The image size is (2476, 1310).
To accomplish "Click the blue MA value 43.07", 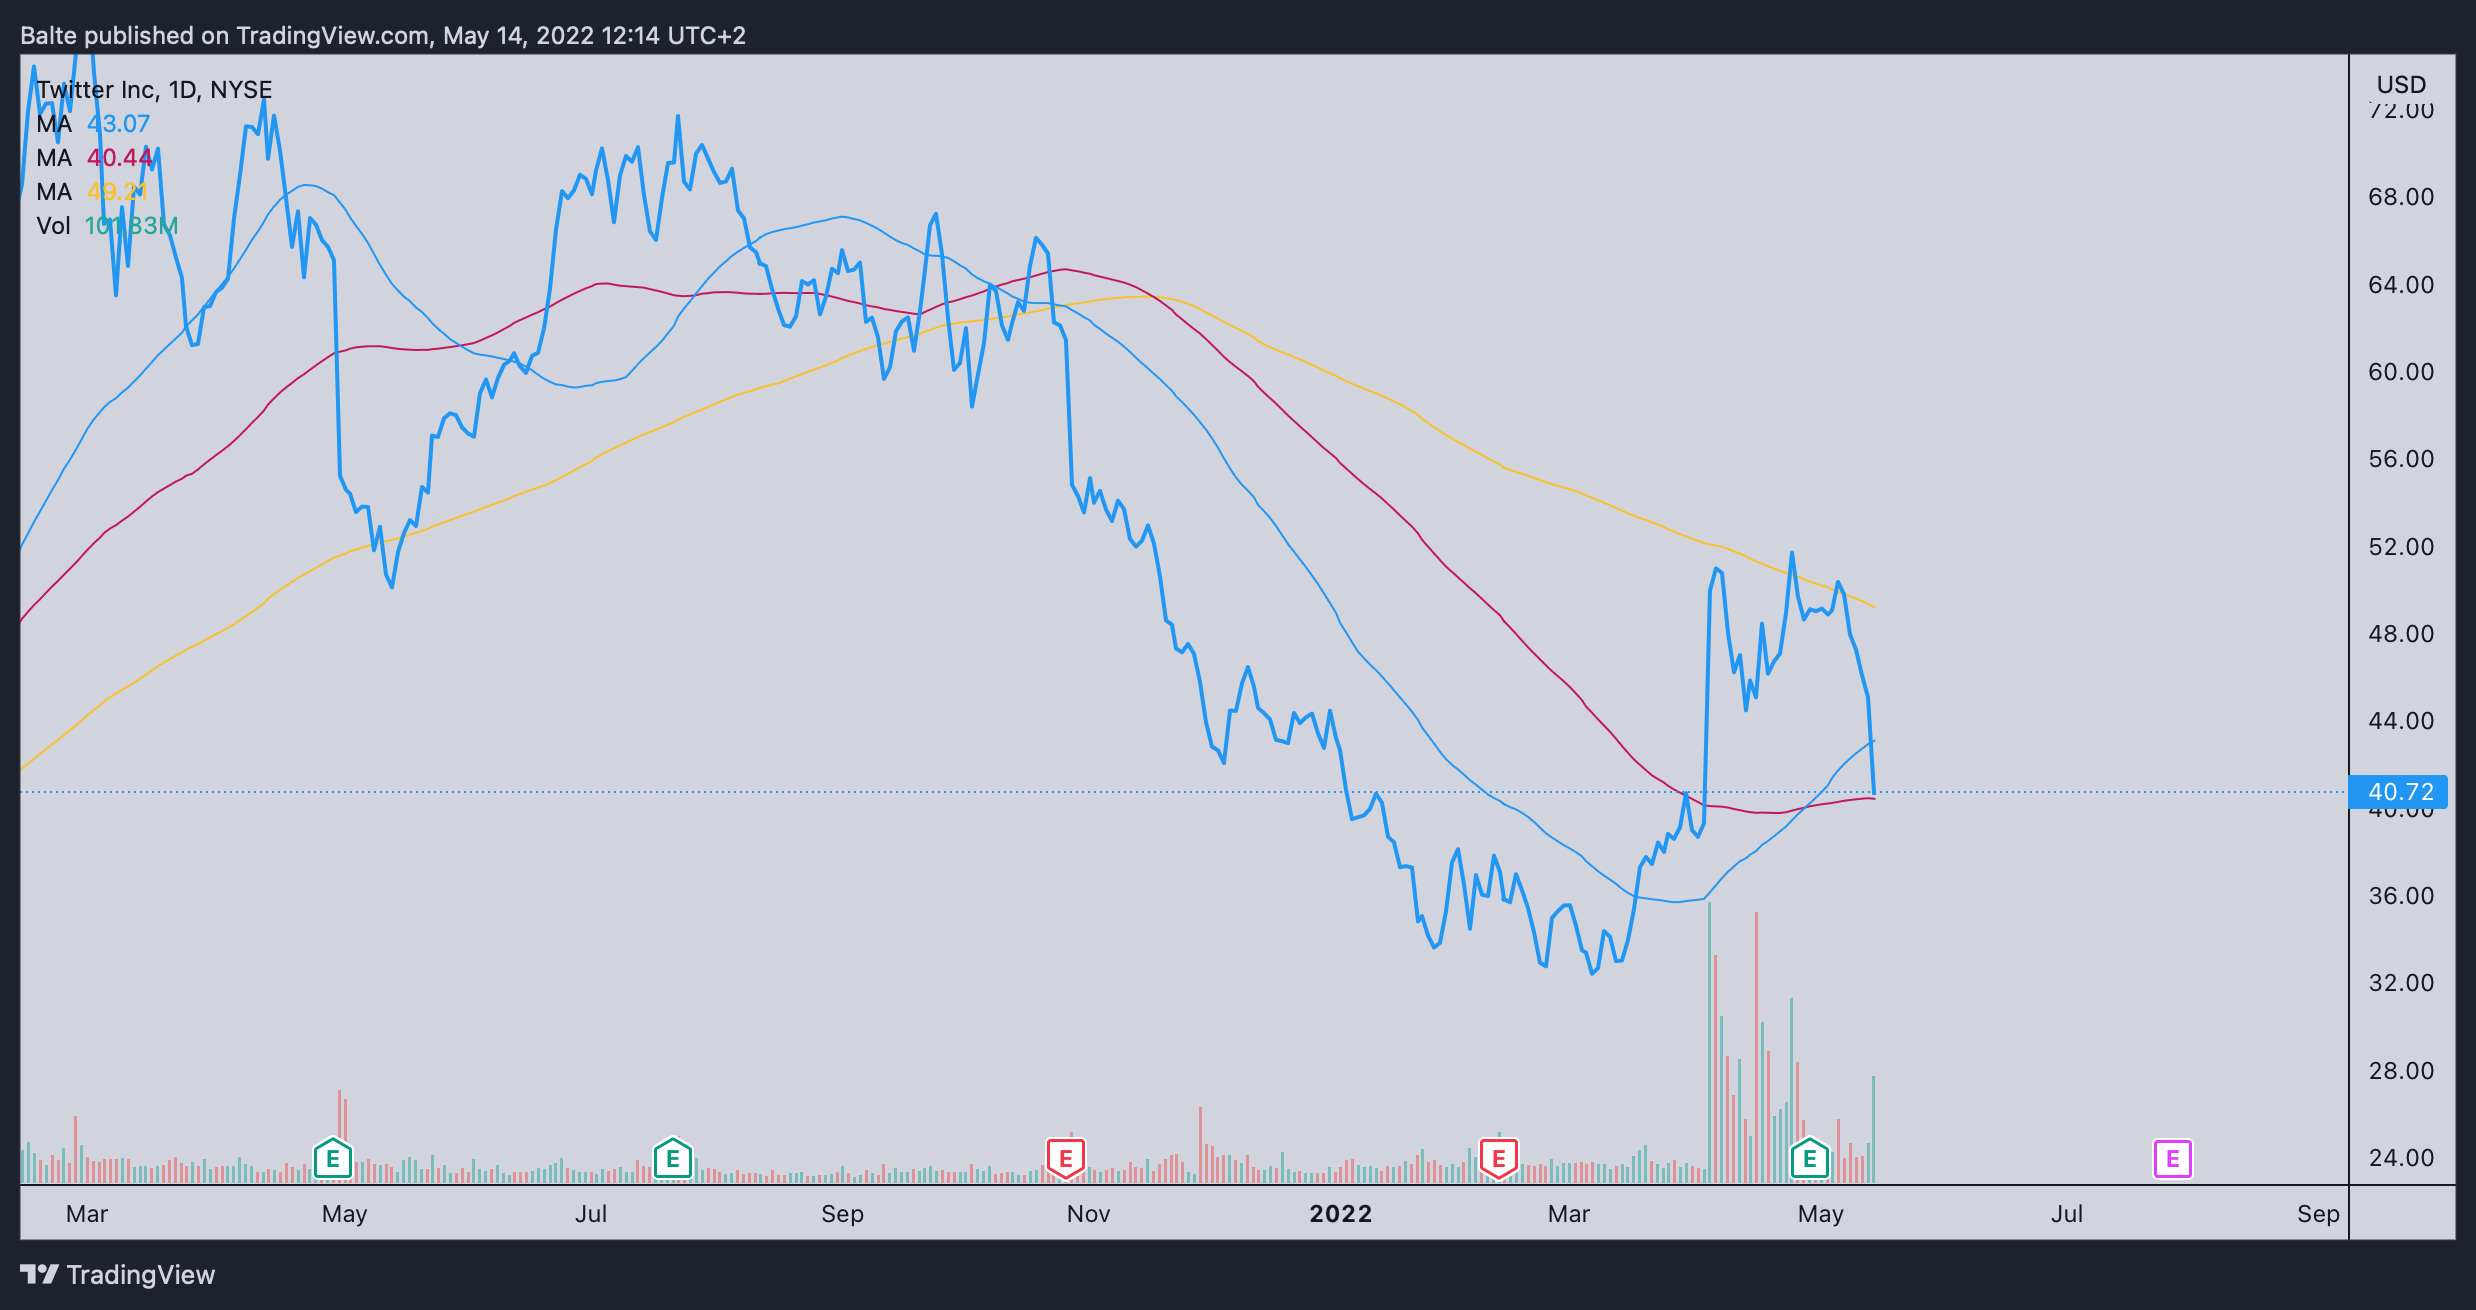I will point(119,124).
